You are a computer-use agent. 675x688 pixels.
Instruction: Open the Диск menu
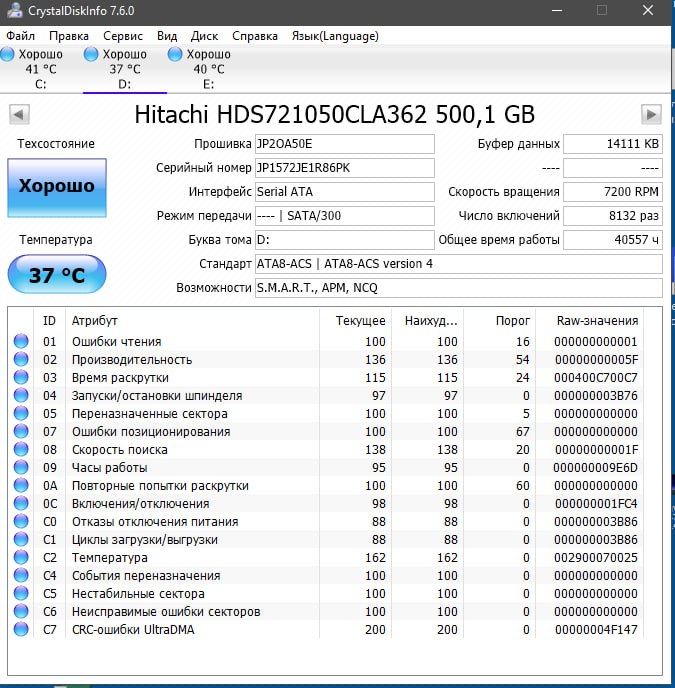click(204, 36)
